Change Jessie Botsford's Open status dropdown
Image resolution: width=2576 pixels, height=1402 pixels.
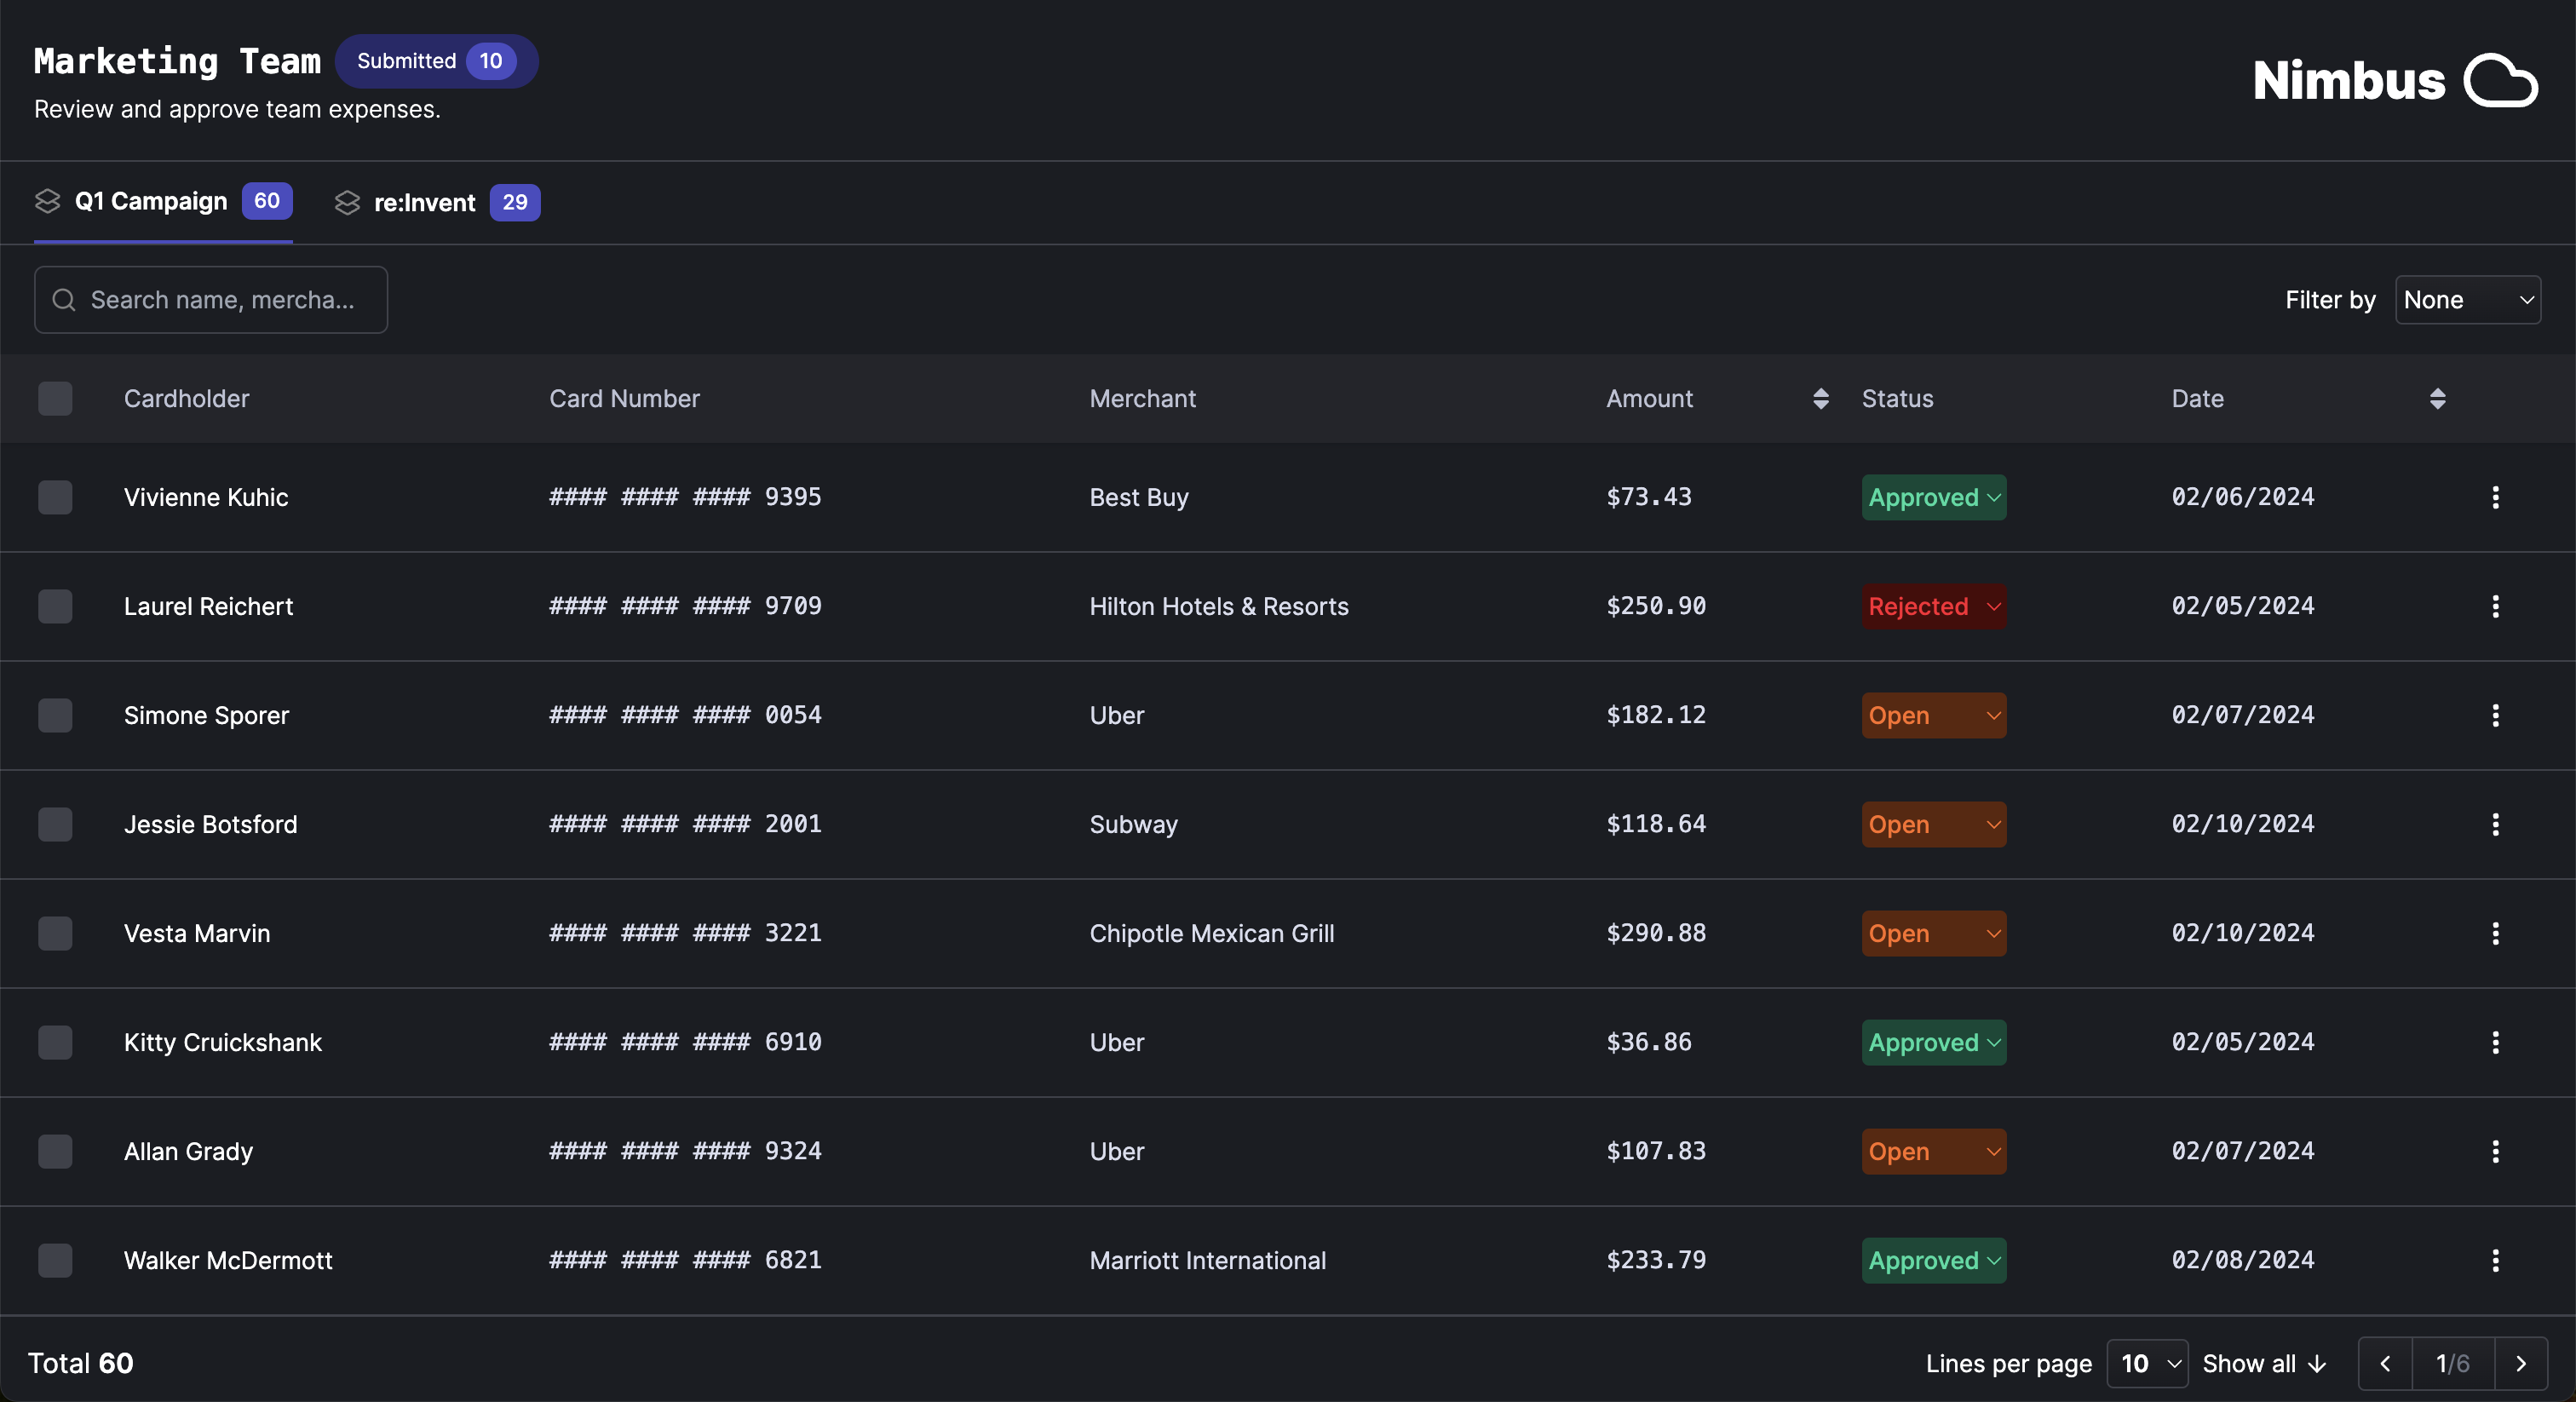[1933, 824]
